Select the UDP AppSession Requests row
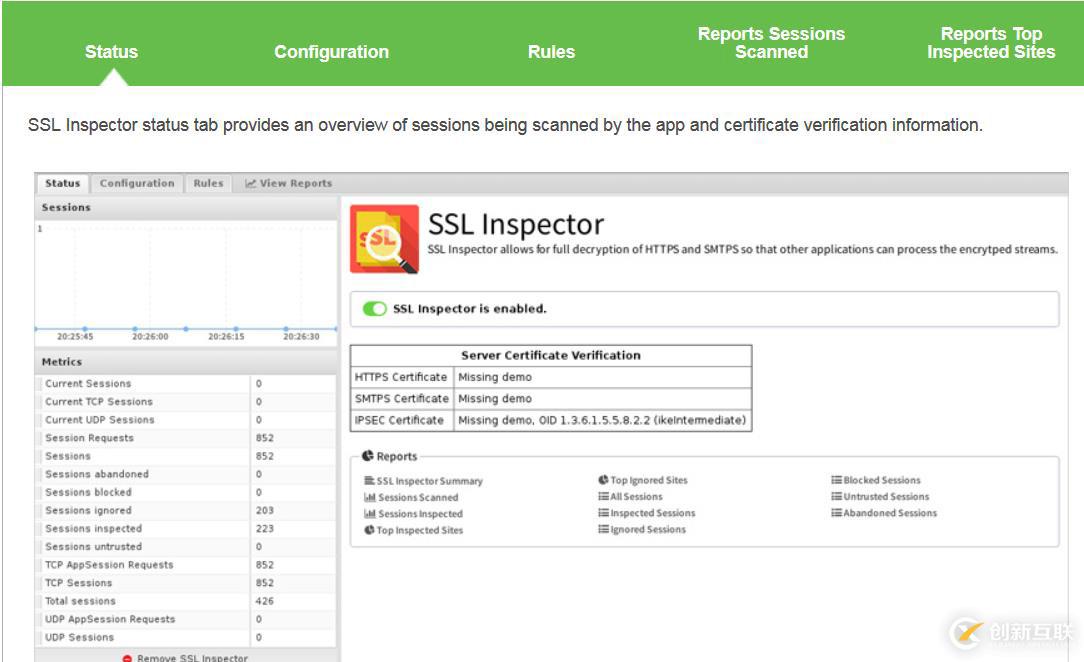Viewport: 1084px width, 662px height. [x=186, y=619]
